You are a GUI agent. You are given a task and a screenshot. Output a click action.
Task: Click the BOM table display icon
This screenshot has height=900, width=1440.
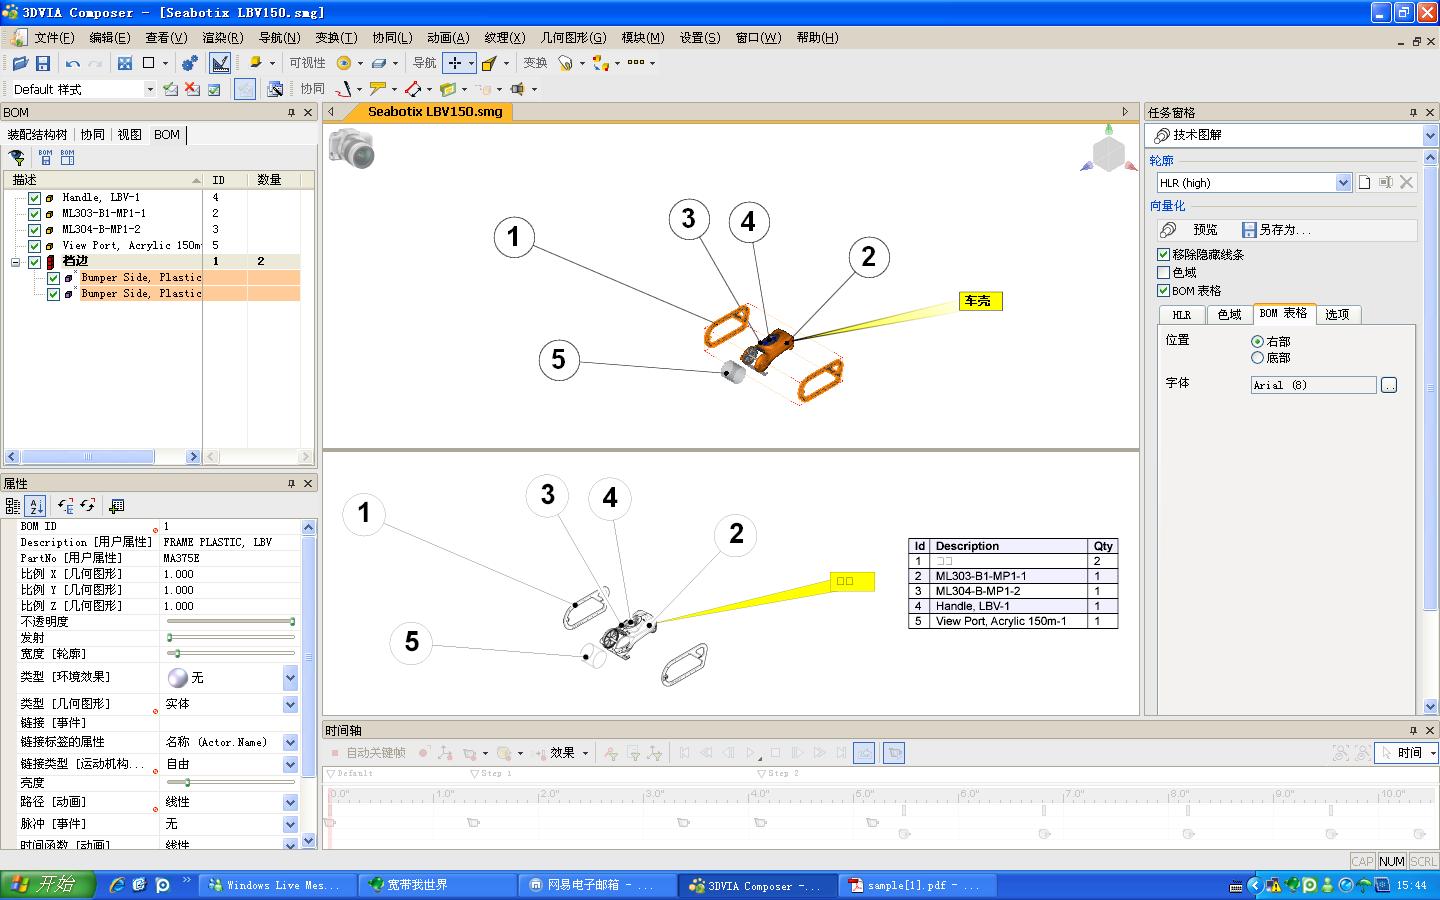pos(67,157)
